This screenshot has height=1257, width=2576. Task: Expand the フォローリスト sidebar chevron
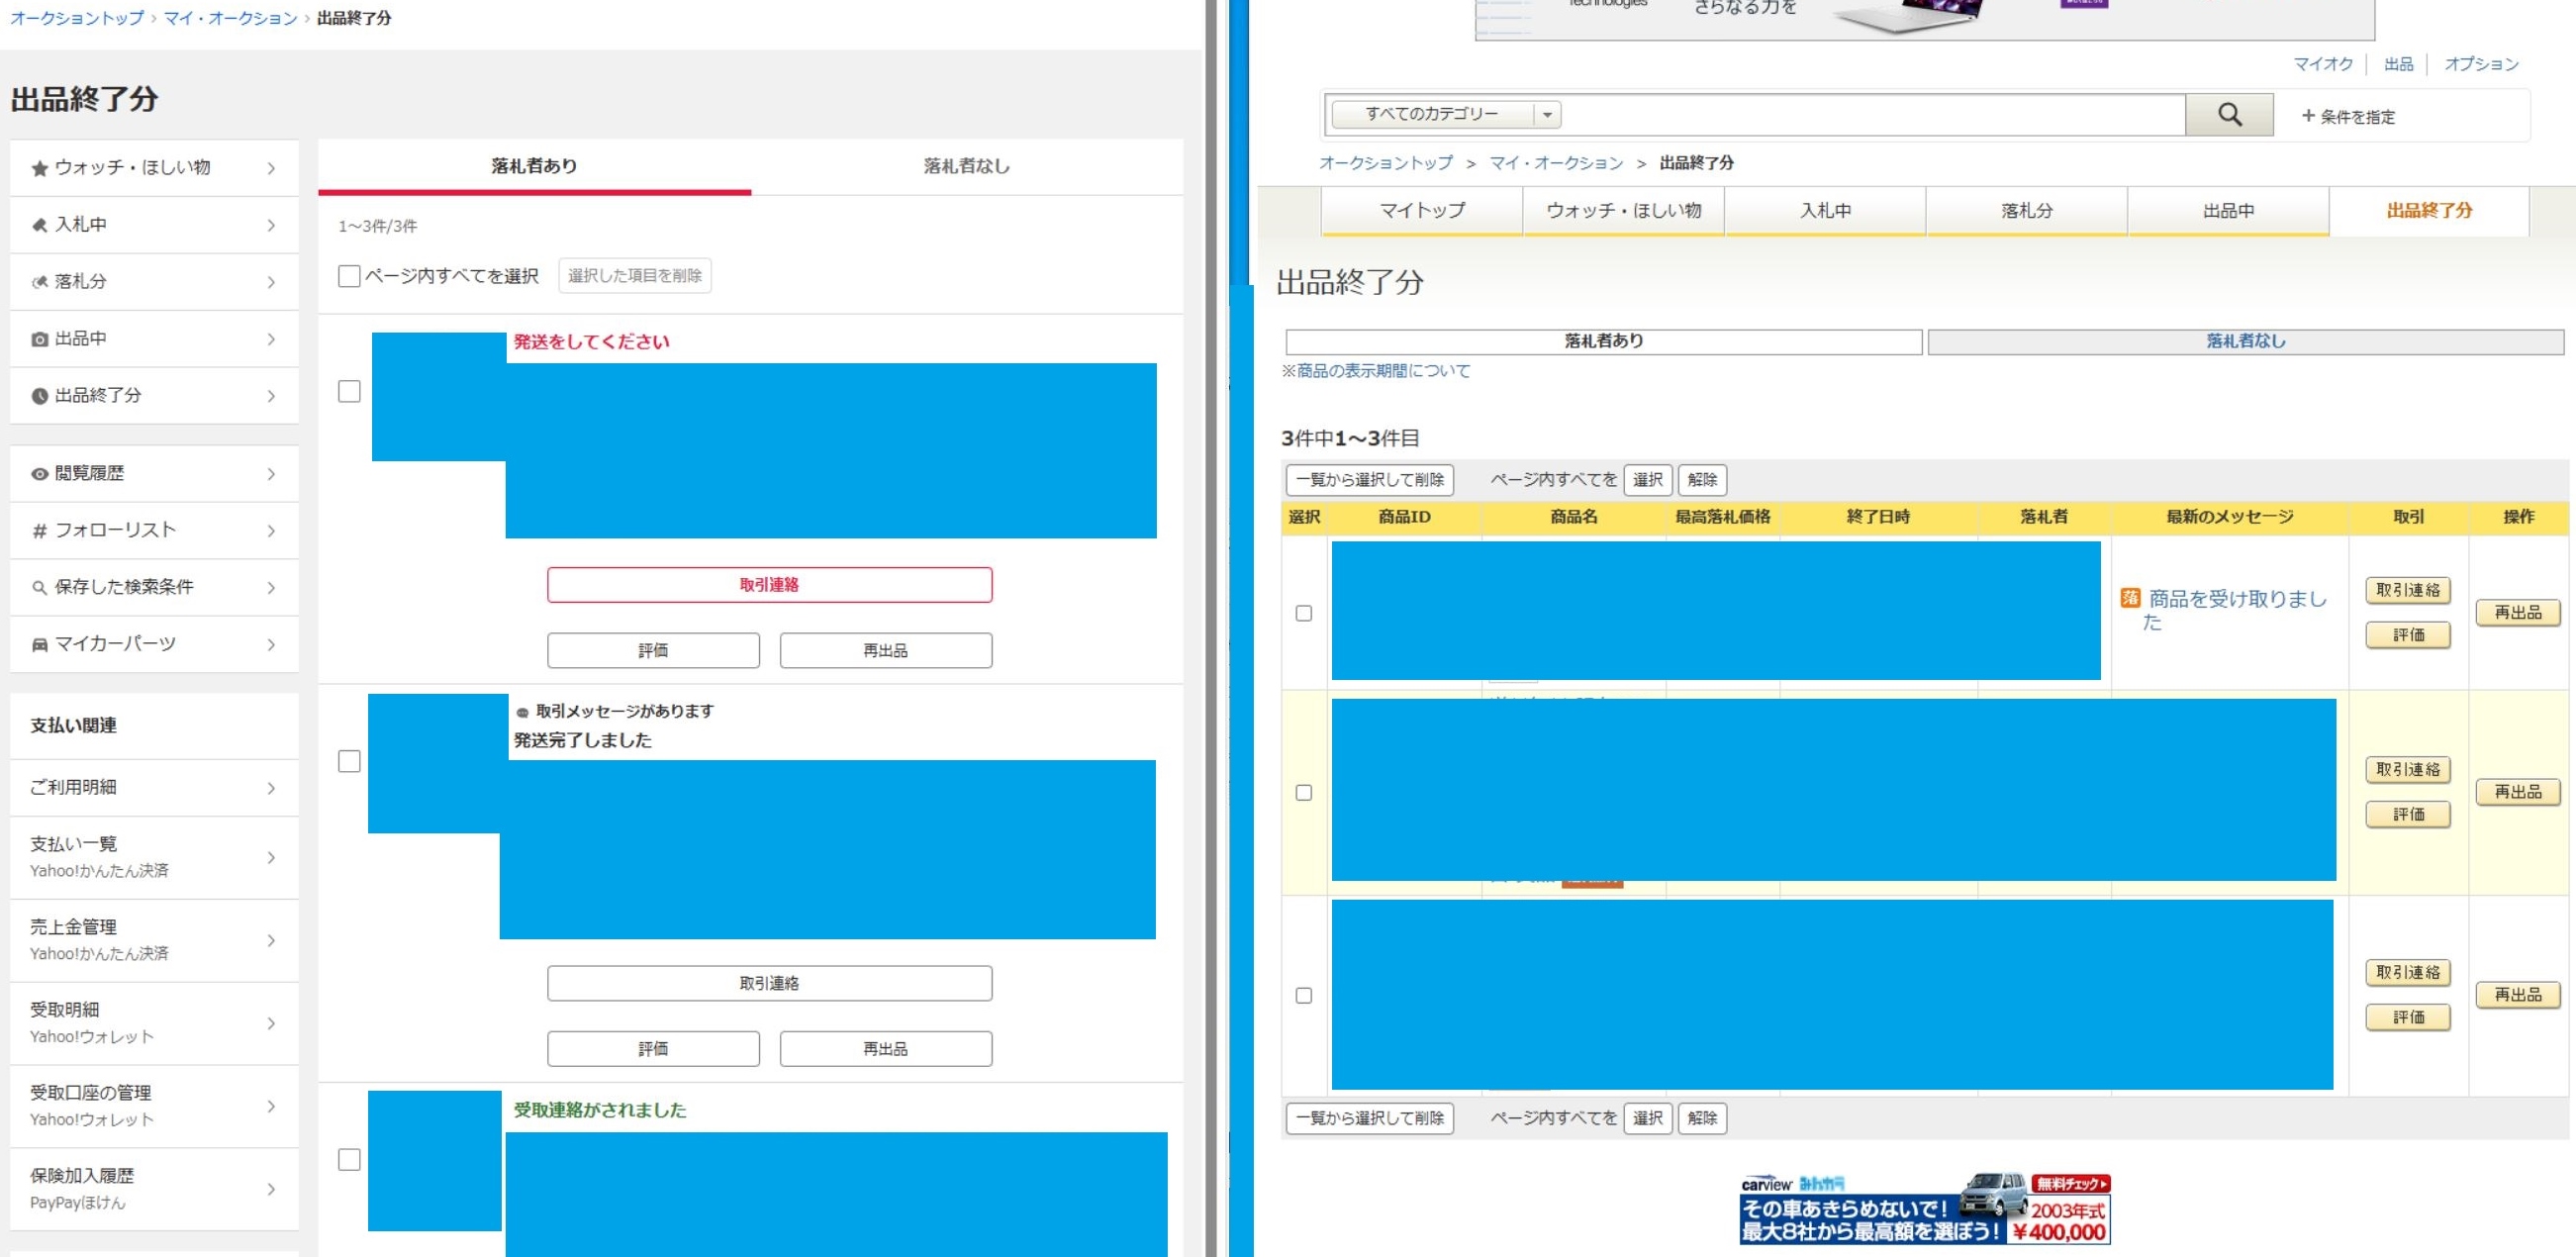tap(271, 531)
